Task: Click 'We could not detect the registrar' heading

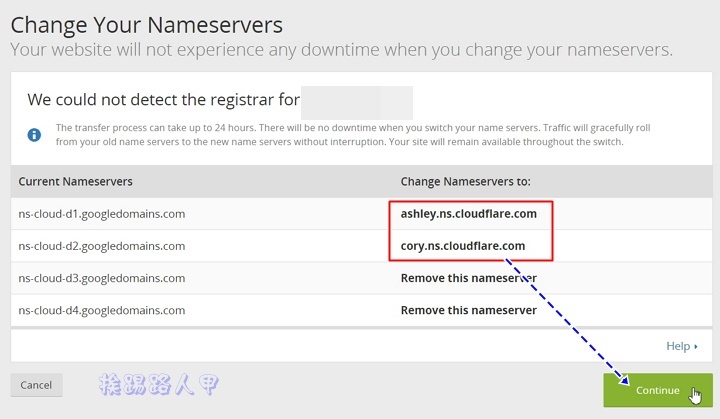Action: click(163, 99)
